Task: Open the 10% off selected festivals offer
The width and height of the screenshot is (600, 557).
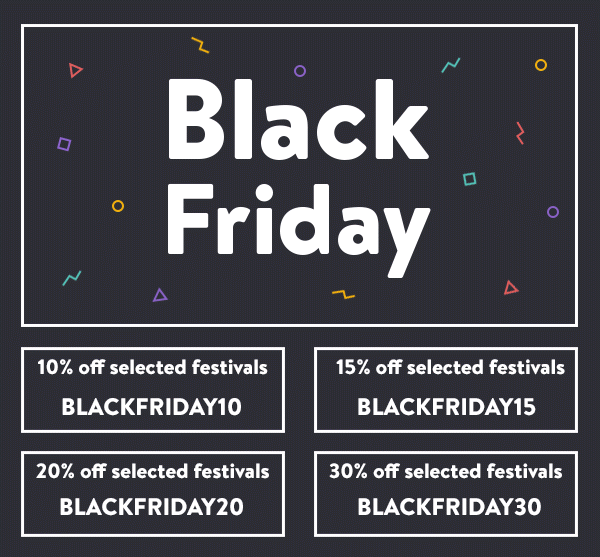Action: coord(152,368)
